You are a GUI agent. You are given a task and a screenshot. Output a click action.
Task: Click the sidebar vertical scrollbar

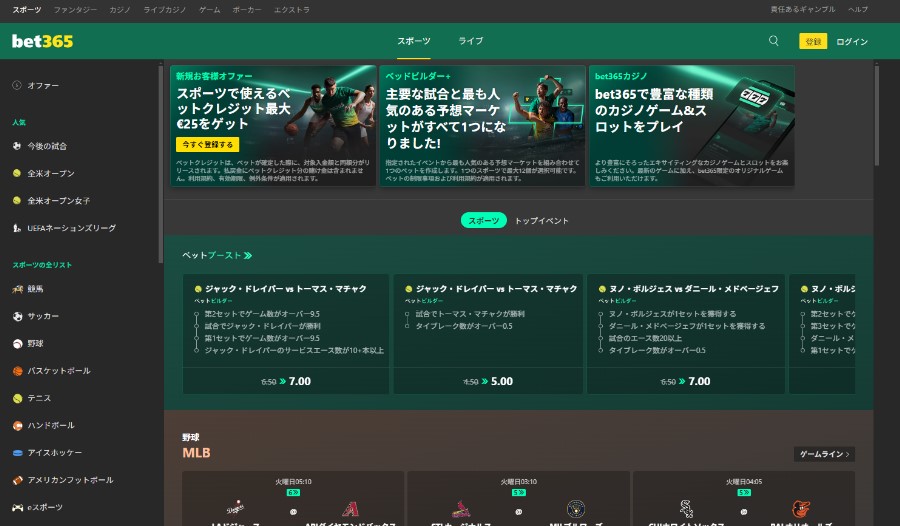tap(160, 164)
